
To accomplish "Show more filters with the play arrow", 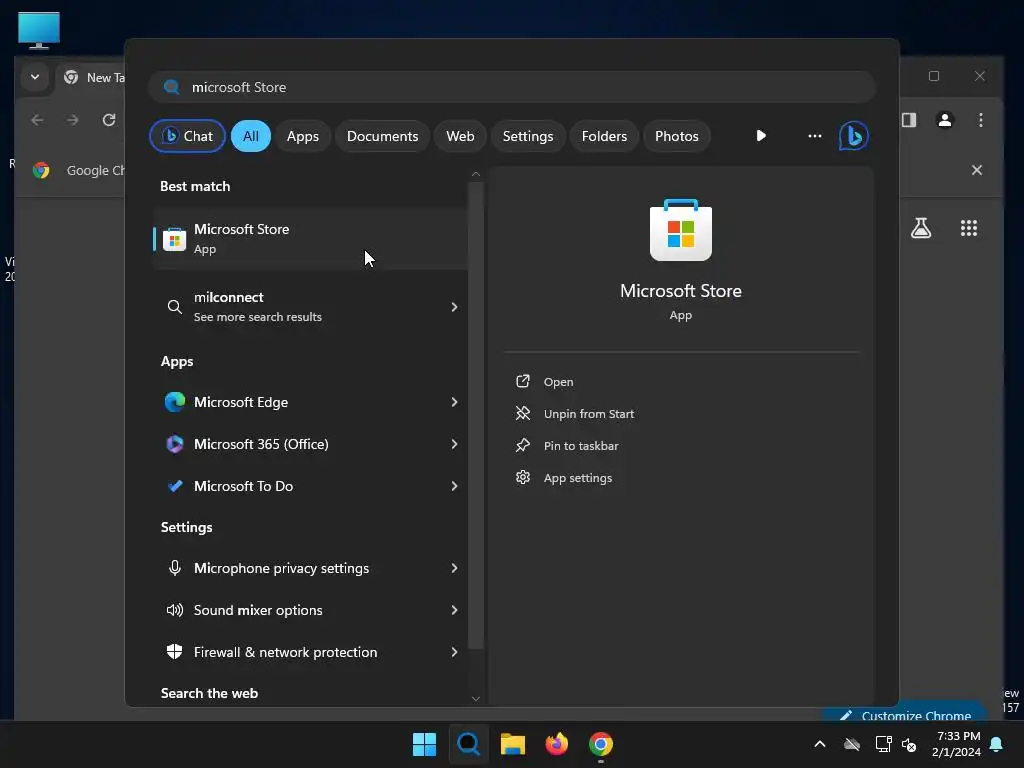I will pyautogui.click(x=761, y=136).
